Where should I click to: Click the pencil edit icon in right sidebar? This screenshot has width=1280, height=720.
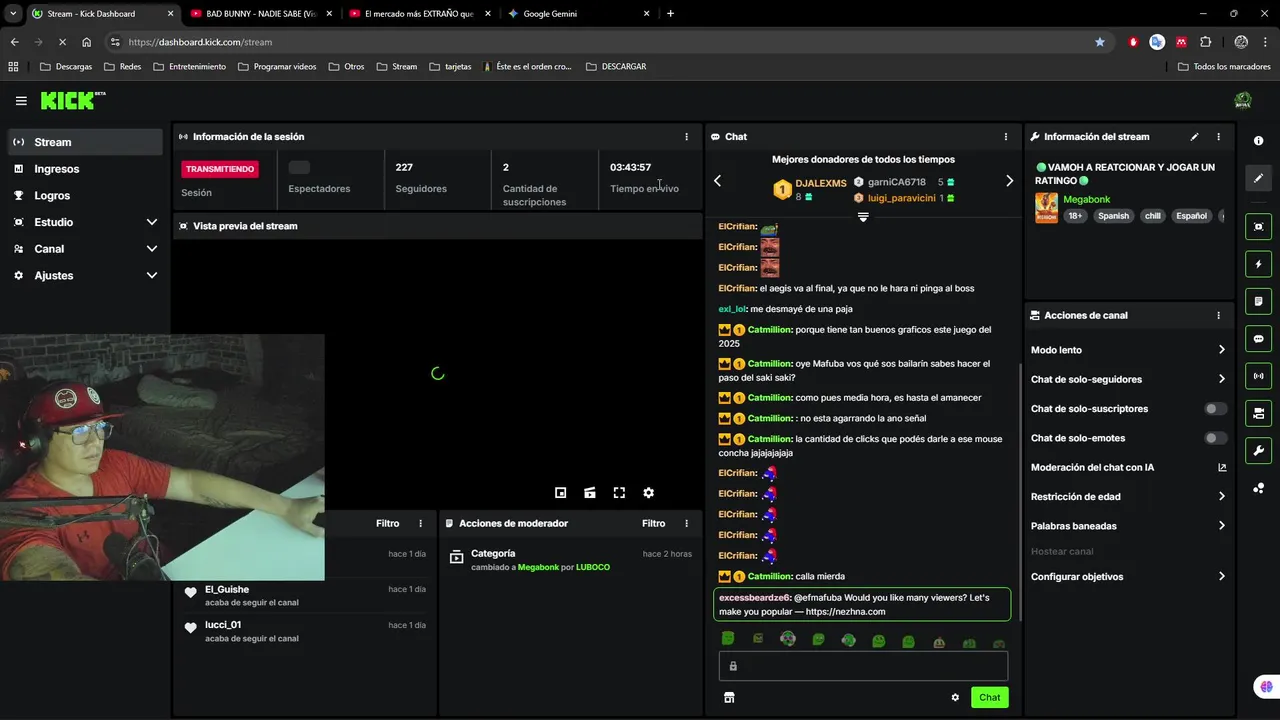pos(1258,178)
